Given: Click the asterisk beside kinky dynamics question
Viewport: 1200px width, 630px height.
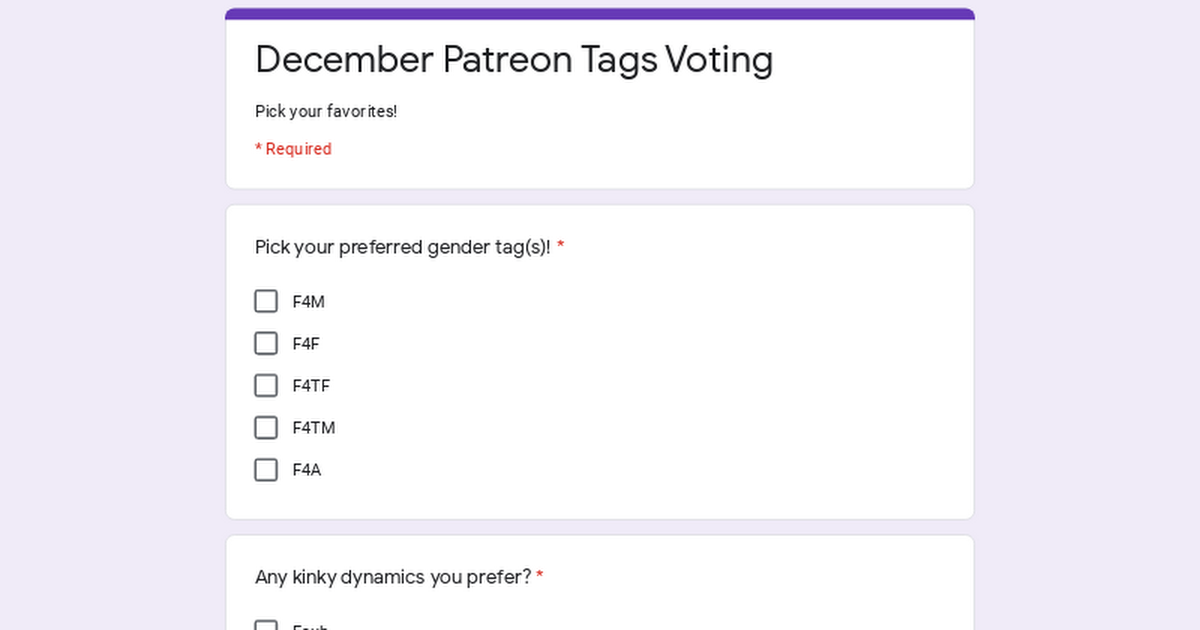Looking at the screenshot, I should pyautogui.click(x=540, y=576).
